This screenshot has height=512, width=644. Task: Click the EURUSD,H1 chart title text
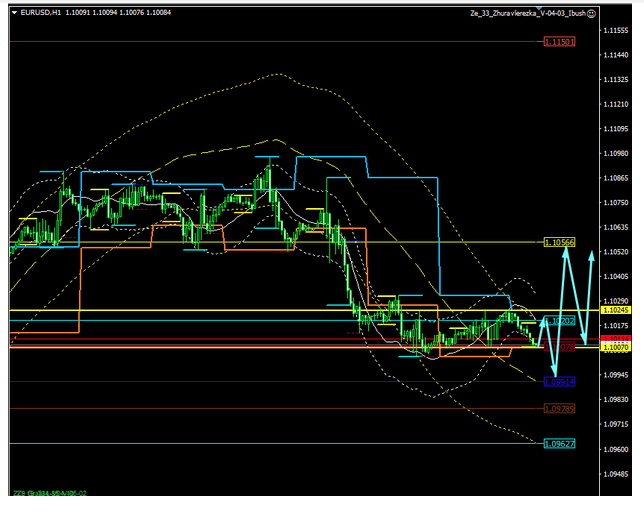tap(40, 13)
